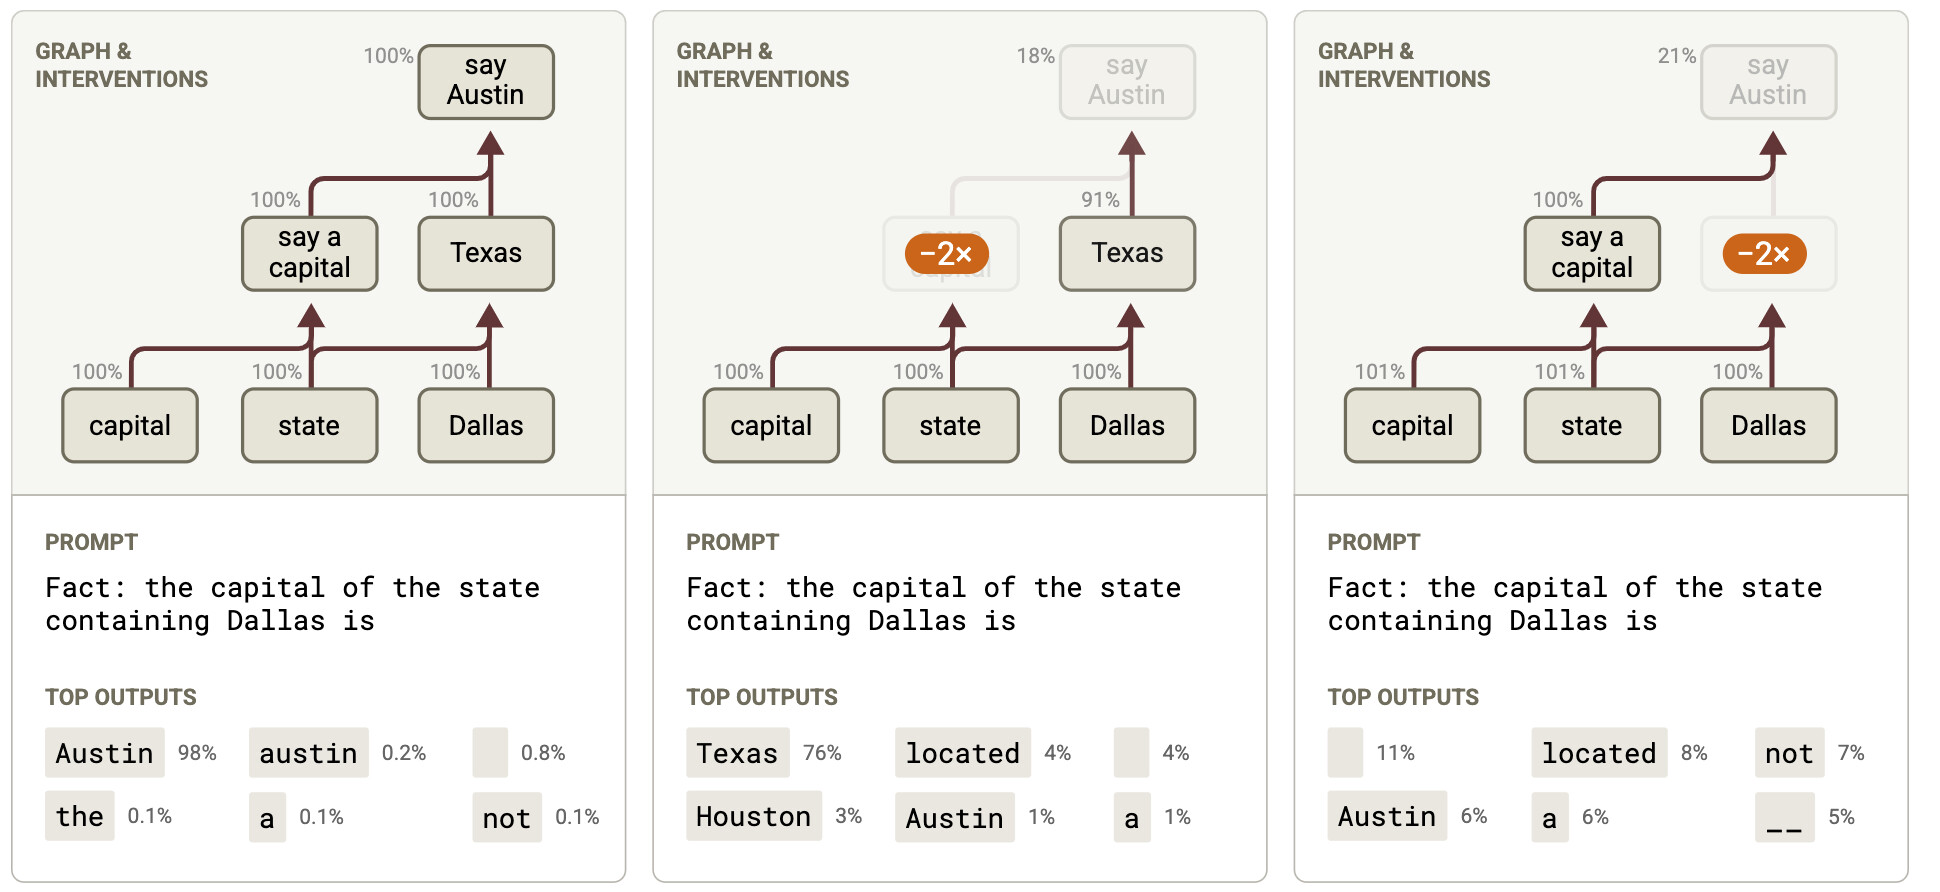Viewport: 1940px width, 892px height.
Task: Click the 'capital' node in left graph
Action: (x=130, y=426)
